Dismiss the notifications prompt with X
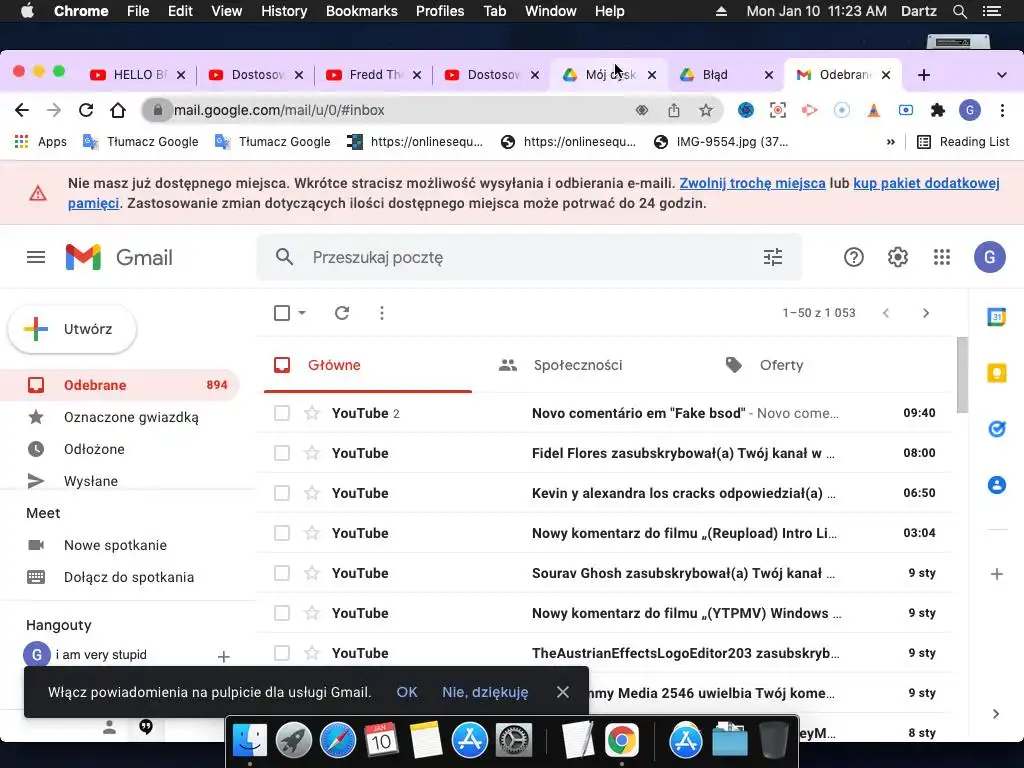The height and width of the screenshot is (768, 1024). 563,692
